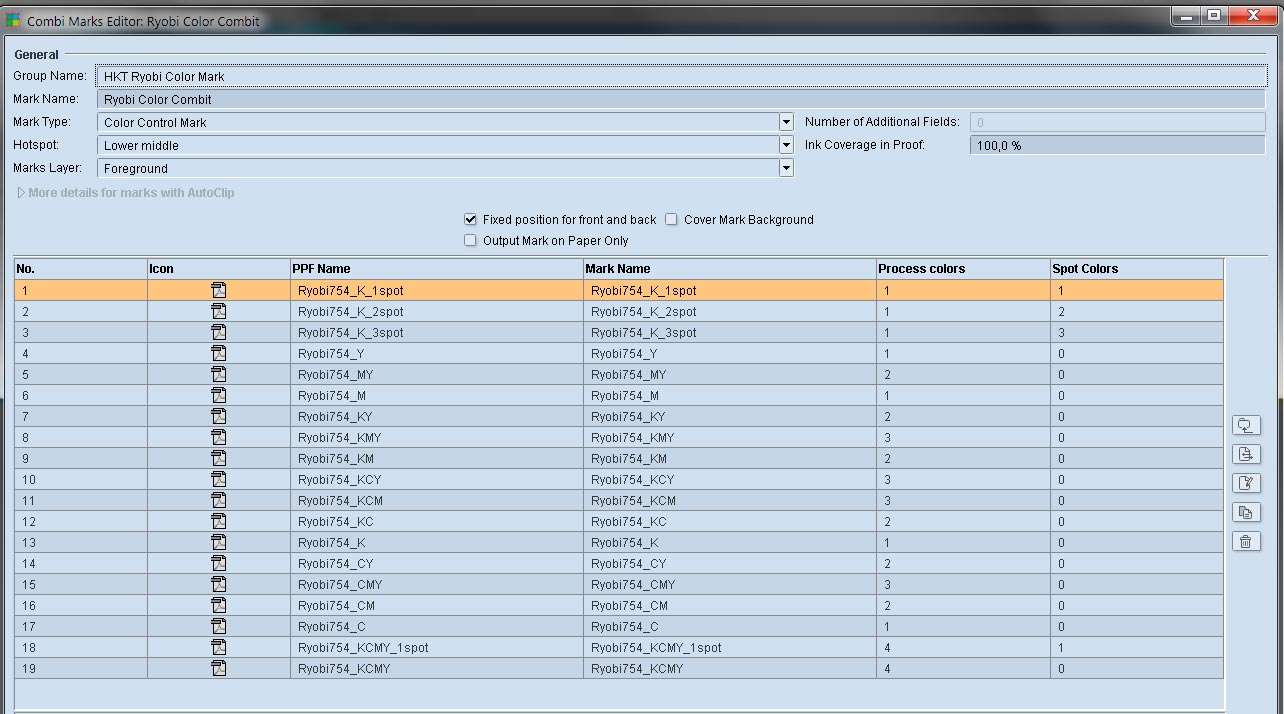Click the PDF icon in row Ryobi754_CM
This screenshot has height=714, width=1284.
pos(219,605)
